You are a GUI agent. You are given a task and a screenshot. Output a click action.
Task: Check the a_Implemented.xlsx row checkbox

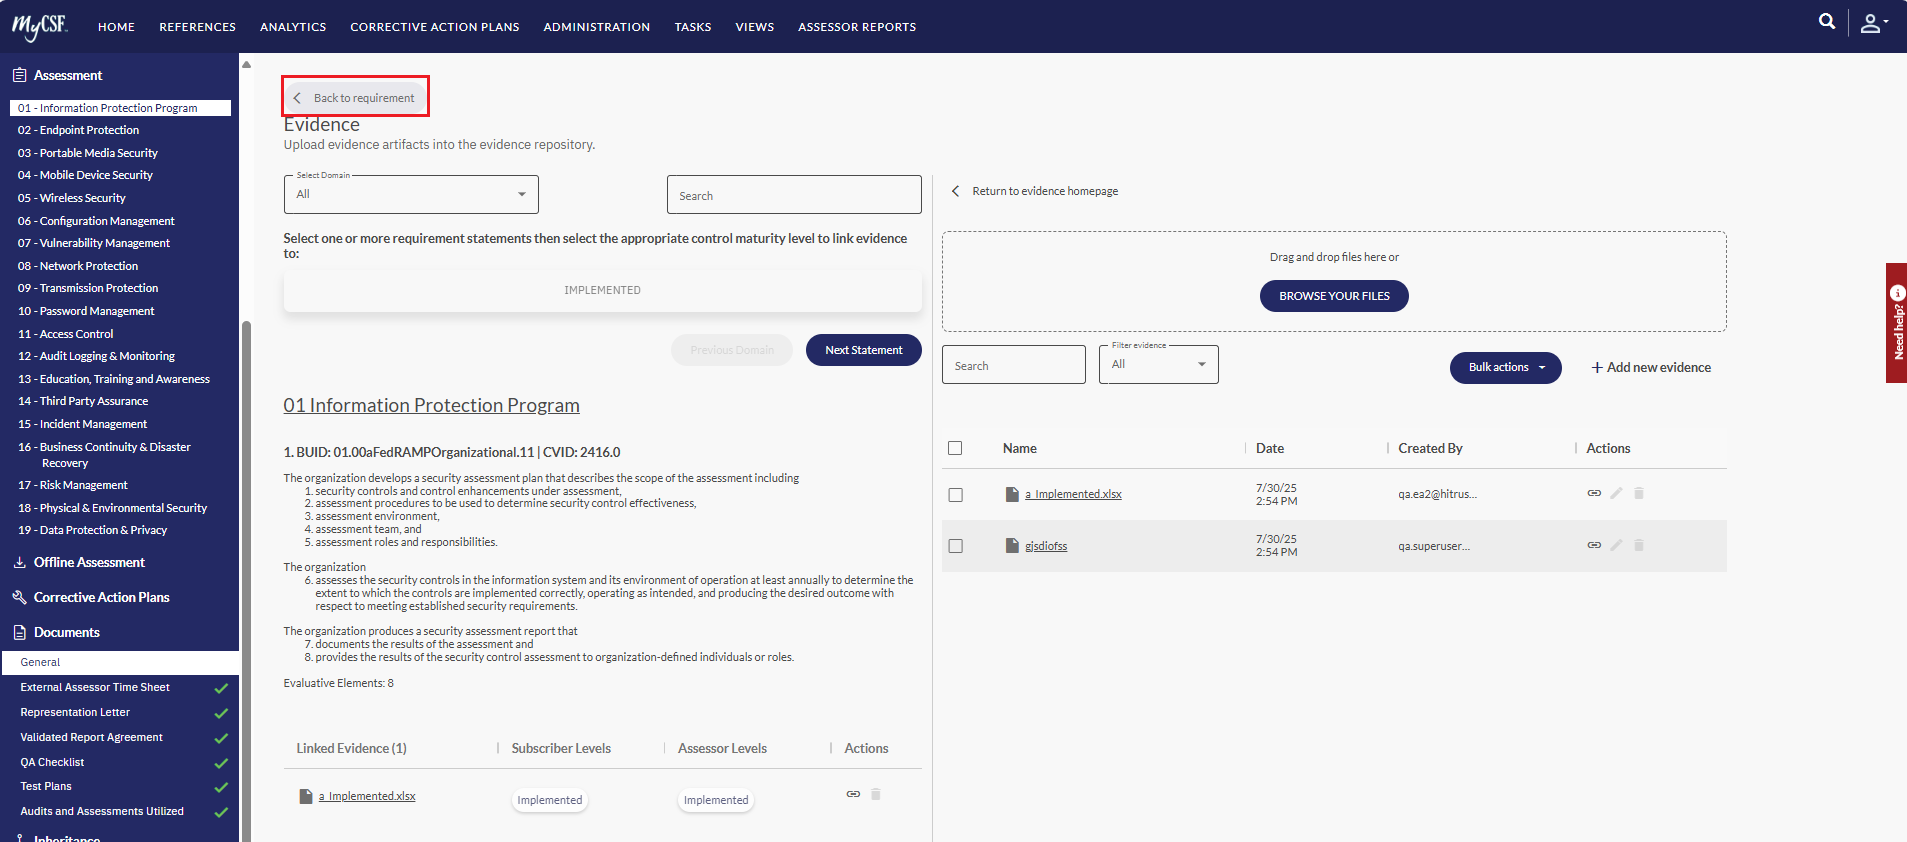tap(955, 494)
